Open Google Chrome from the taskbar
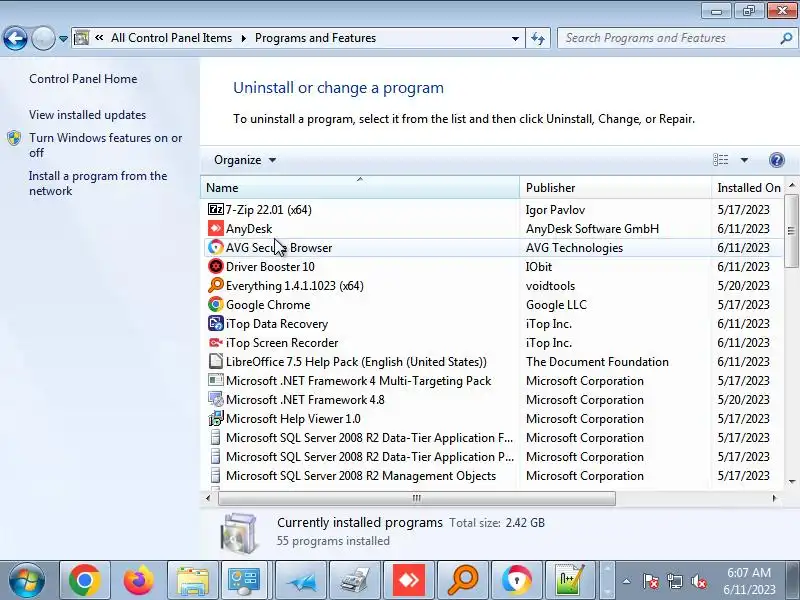 (85, 580)
